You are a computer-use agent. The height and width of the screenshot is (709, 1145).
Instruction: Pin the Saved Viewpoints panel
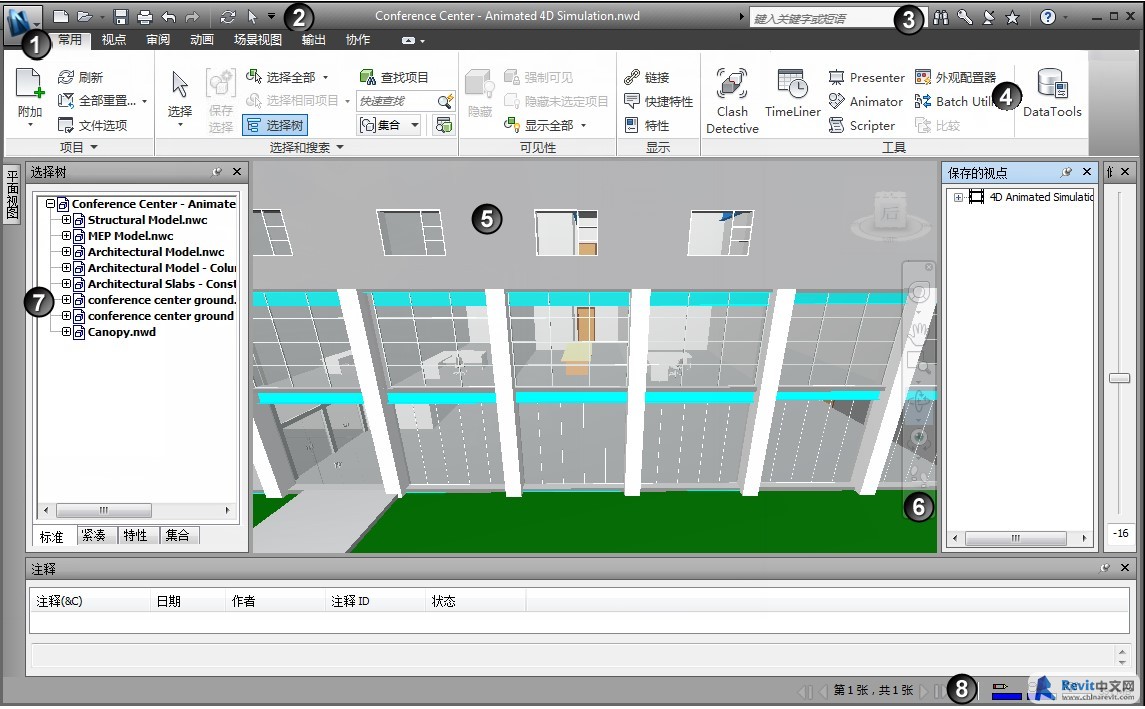(1066, 172)
